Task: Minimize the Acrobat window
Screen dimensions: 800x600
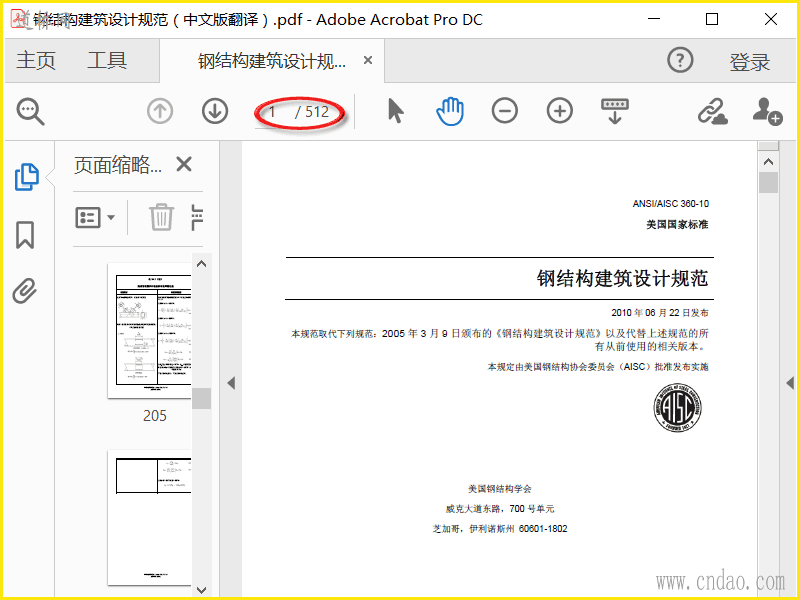Action: pos(654,19)
